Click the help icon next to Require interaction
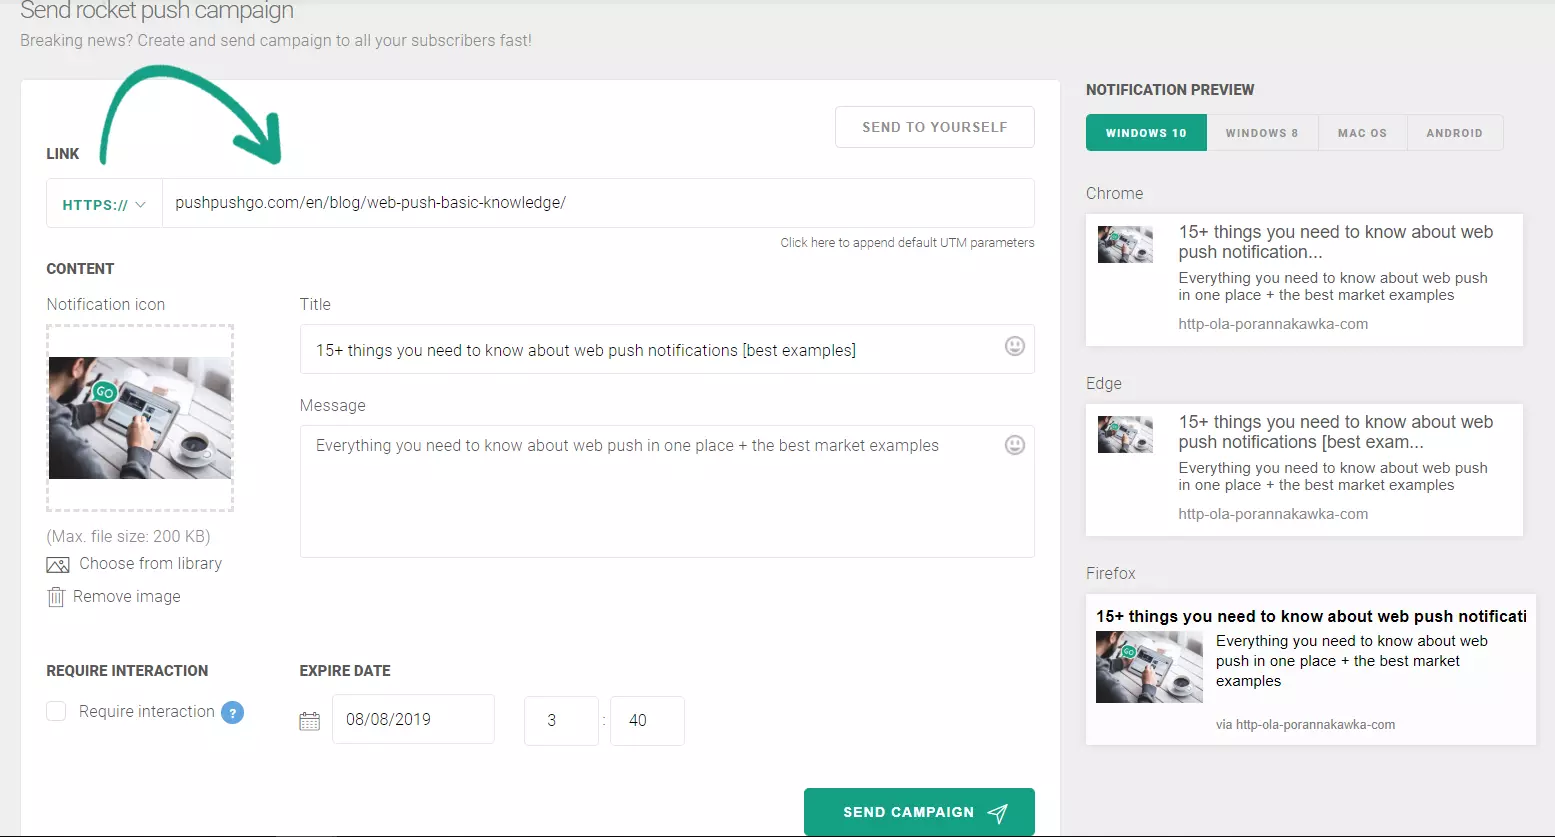This screenshot has height=837, width=1555. click(232, 712)
